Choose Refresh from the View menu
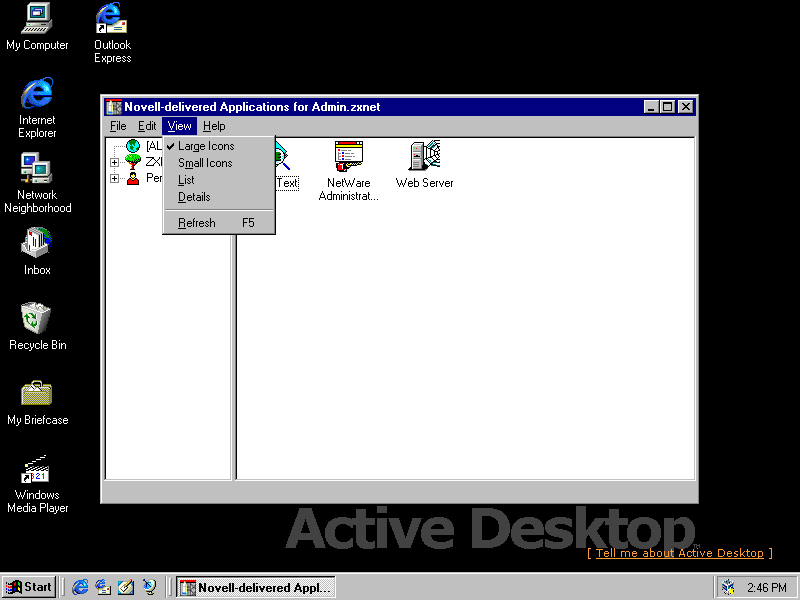Screen dimensions: 800x600 pos(219,223)
